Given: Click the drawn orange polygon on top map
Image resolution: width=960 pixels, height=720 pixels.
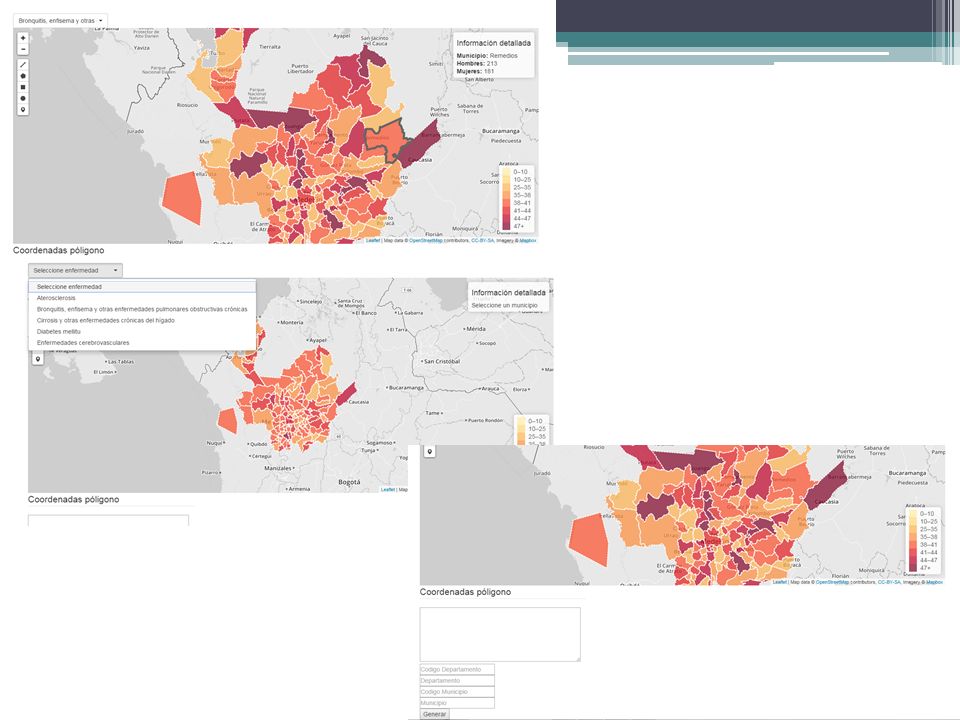Looking at the screenshot, I should (x=182, y=197).
